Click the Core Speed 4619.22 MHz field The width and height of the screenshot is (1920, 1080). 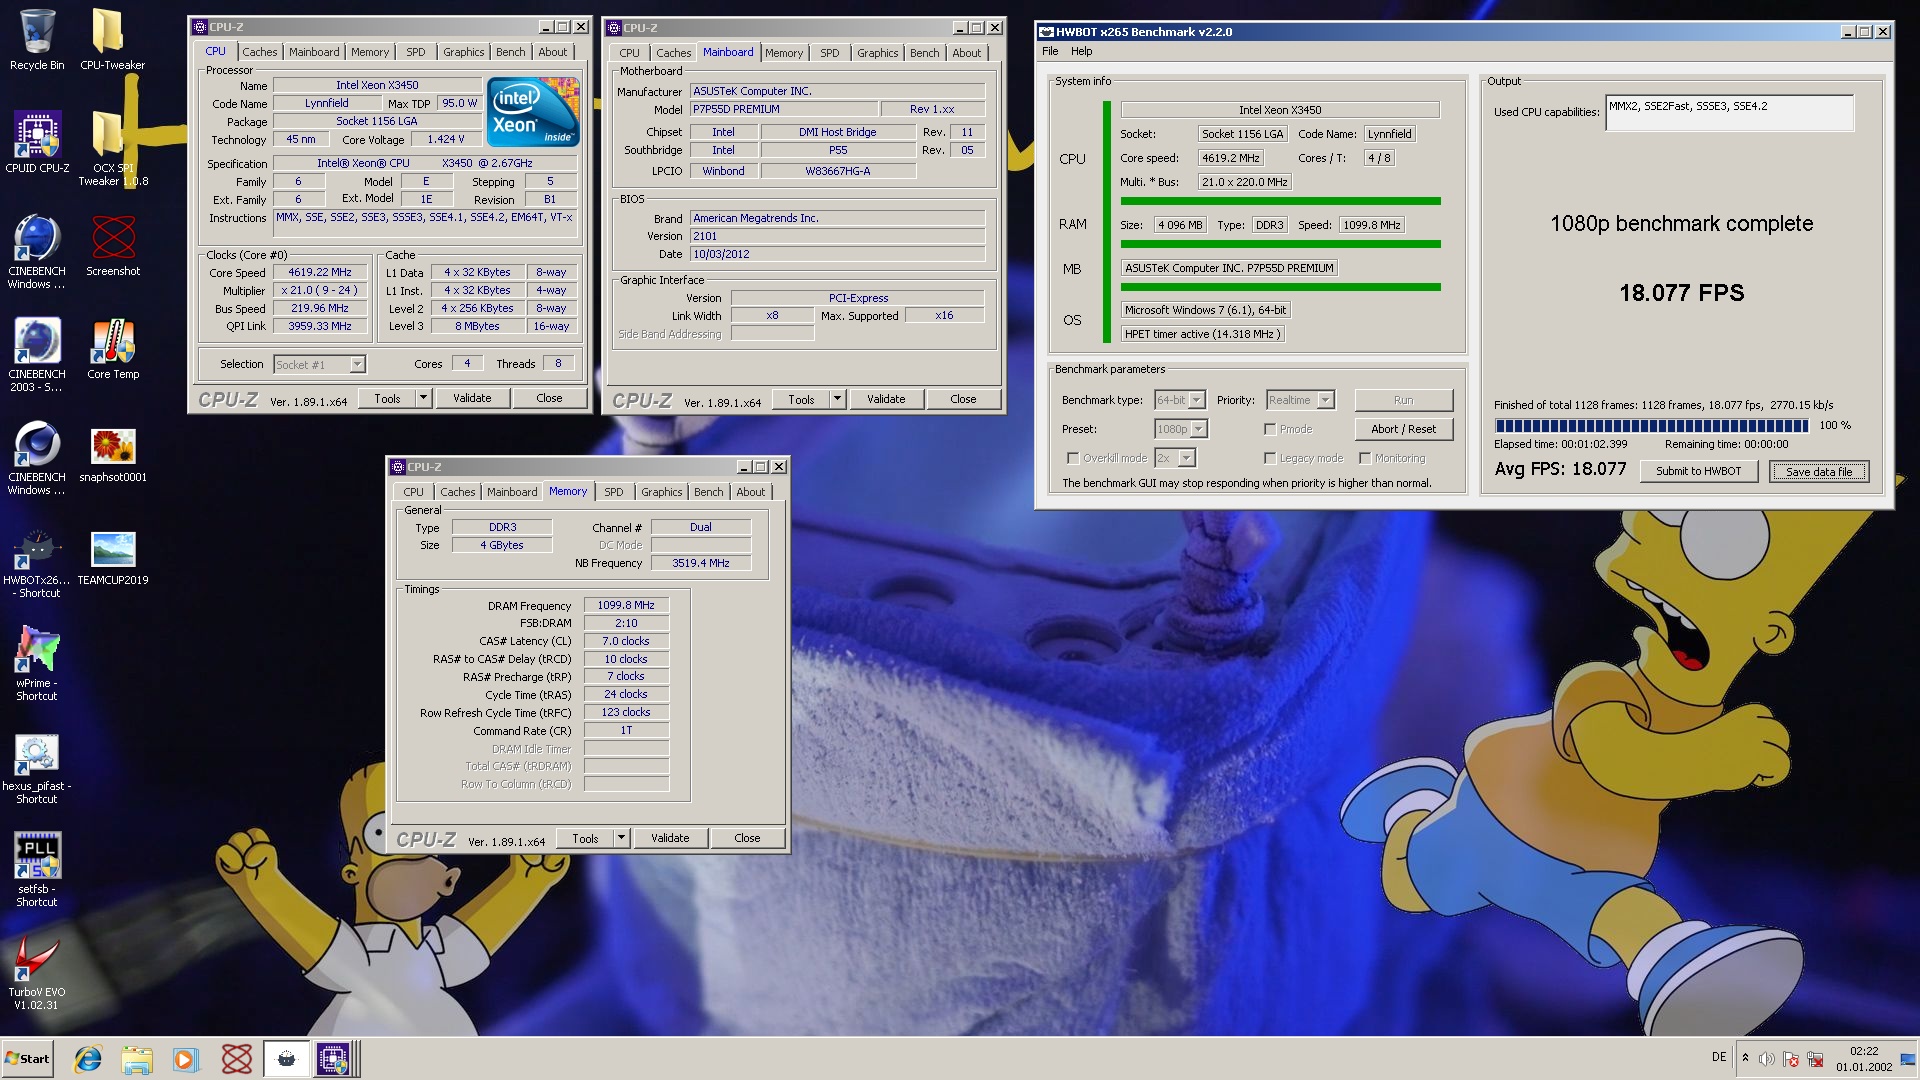tap(320, 272)
